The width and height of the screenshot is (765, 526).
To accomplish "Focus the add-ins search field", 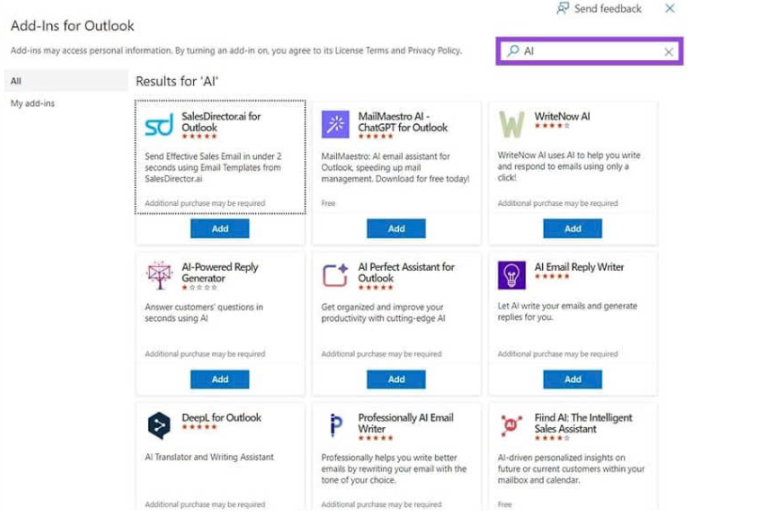I will (x=590, y=52).
